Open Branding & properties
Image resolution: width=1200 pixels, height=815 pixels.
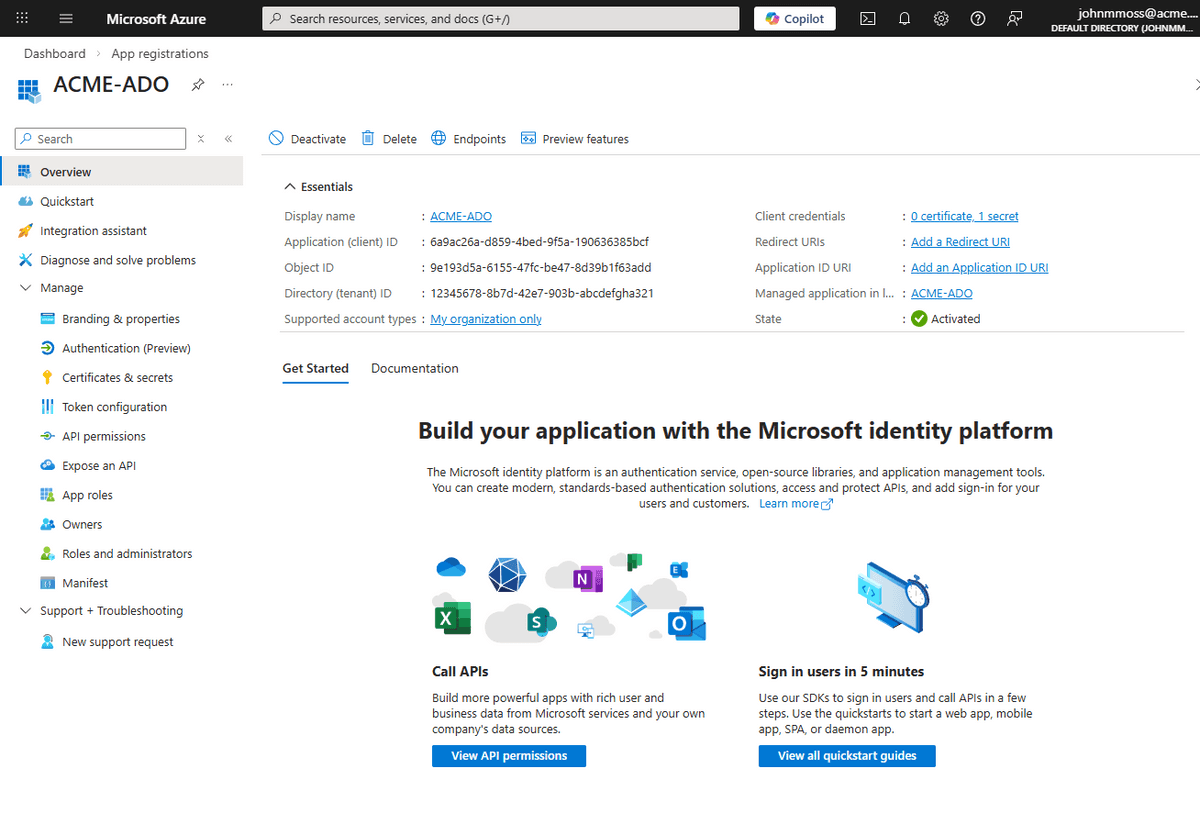(x=118, y=318)
